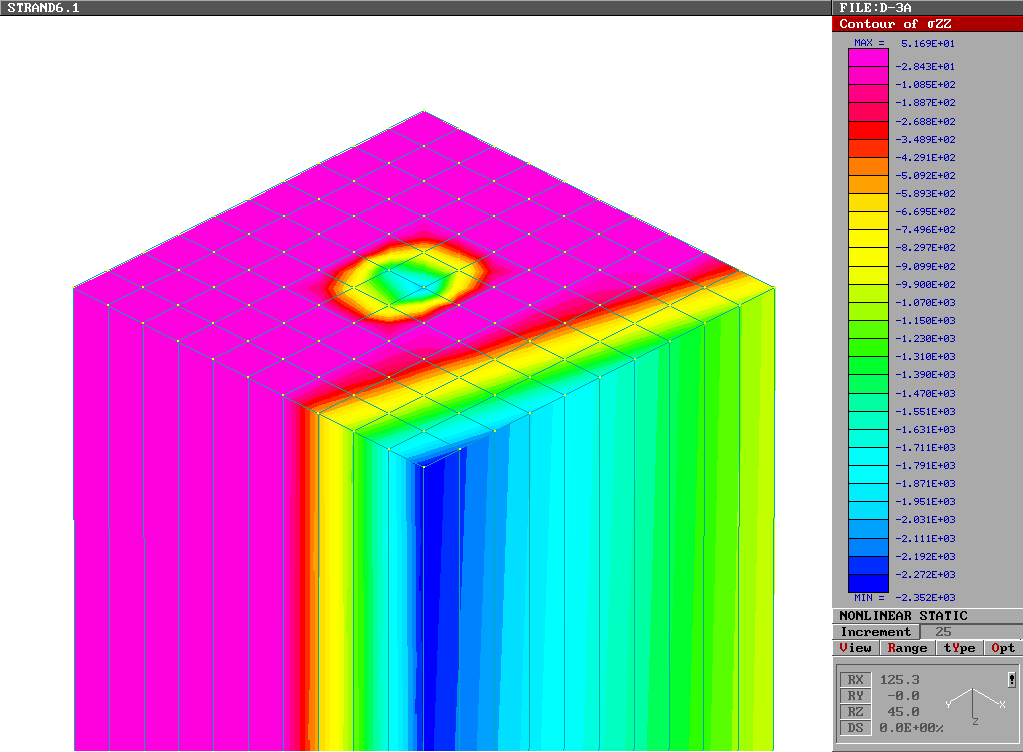
Task: Click the dark blue bottom legend swatch
Action: (867, 583)
